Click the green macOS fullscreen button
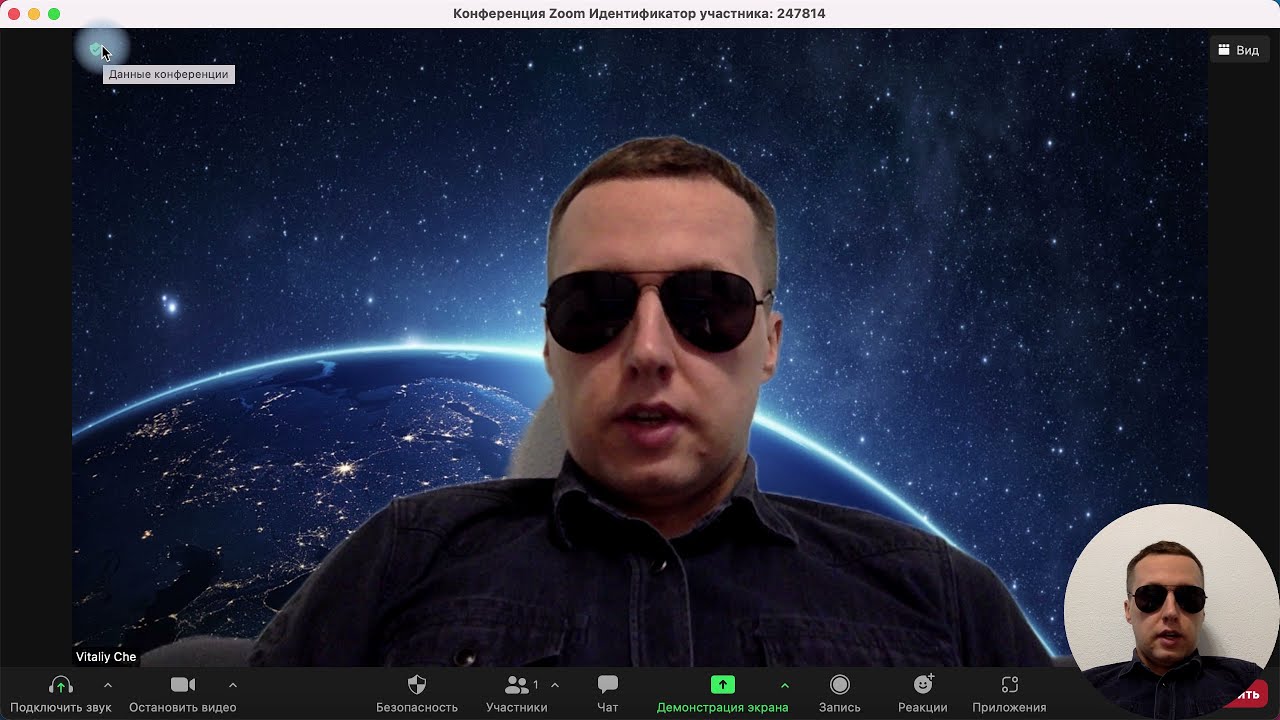Viewport: 1280px width, 720px height. [54, 14]
